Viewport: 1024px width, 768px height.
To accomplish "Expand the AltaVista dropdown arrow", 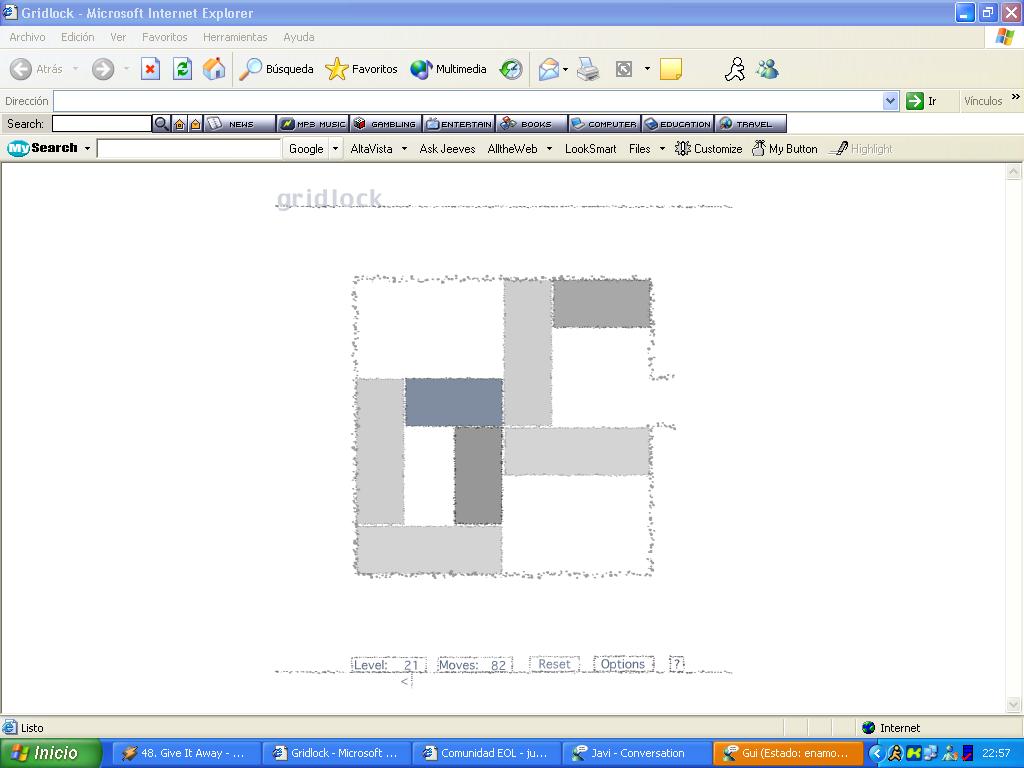I will pos(404,149).
